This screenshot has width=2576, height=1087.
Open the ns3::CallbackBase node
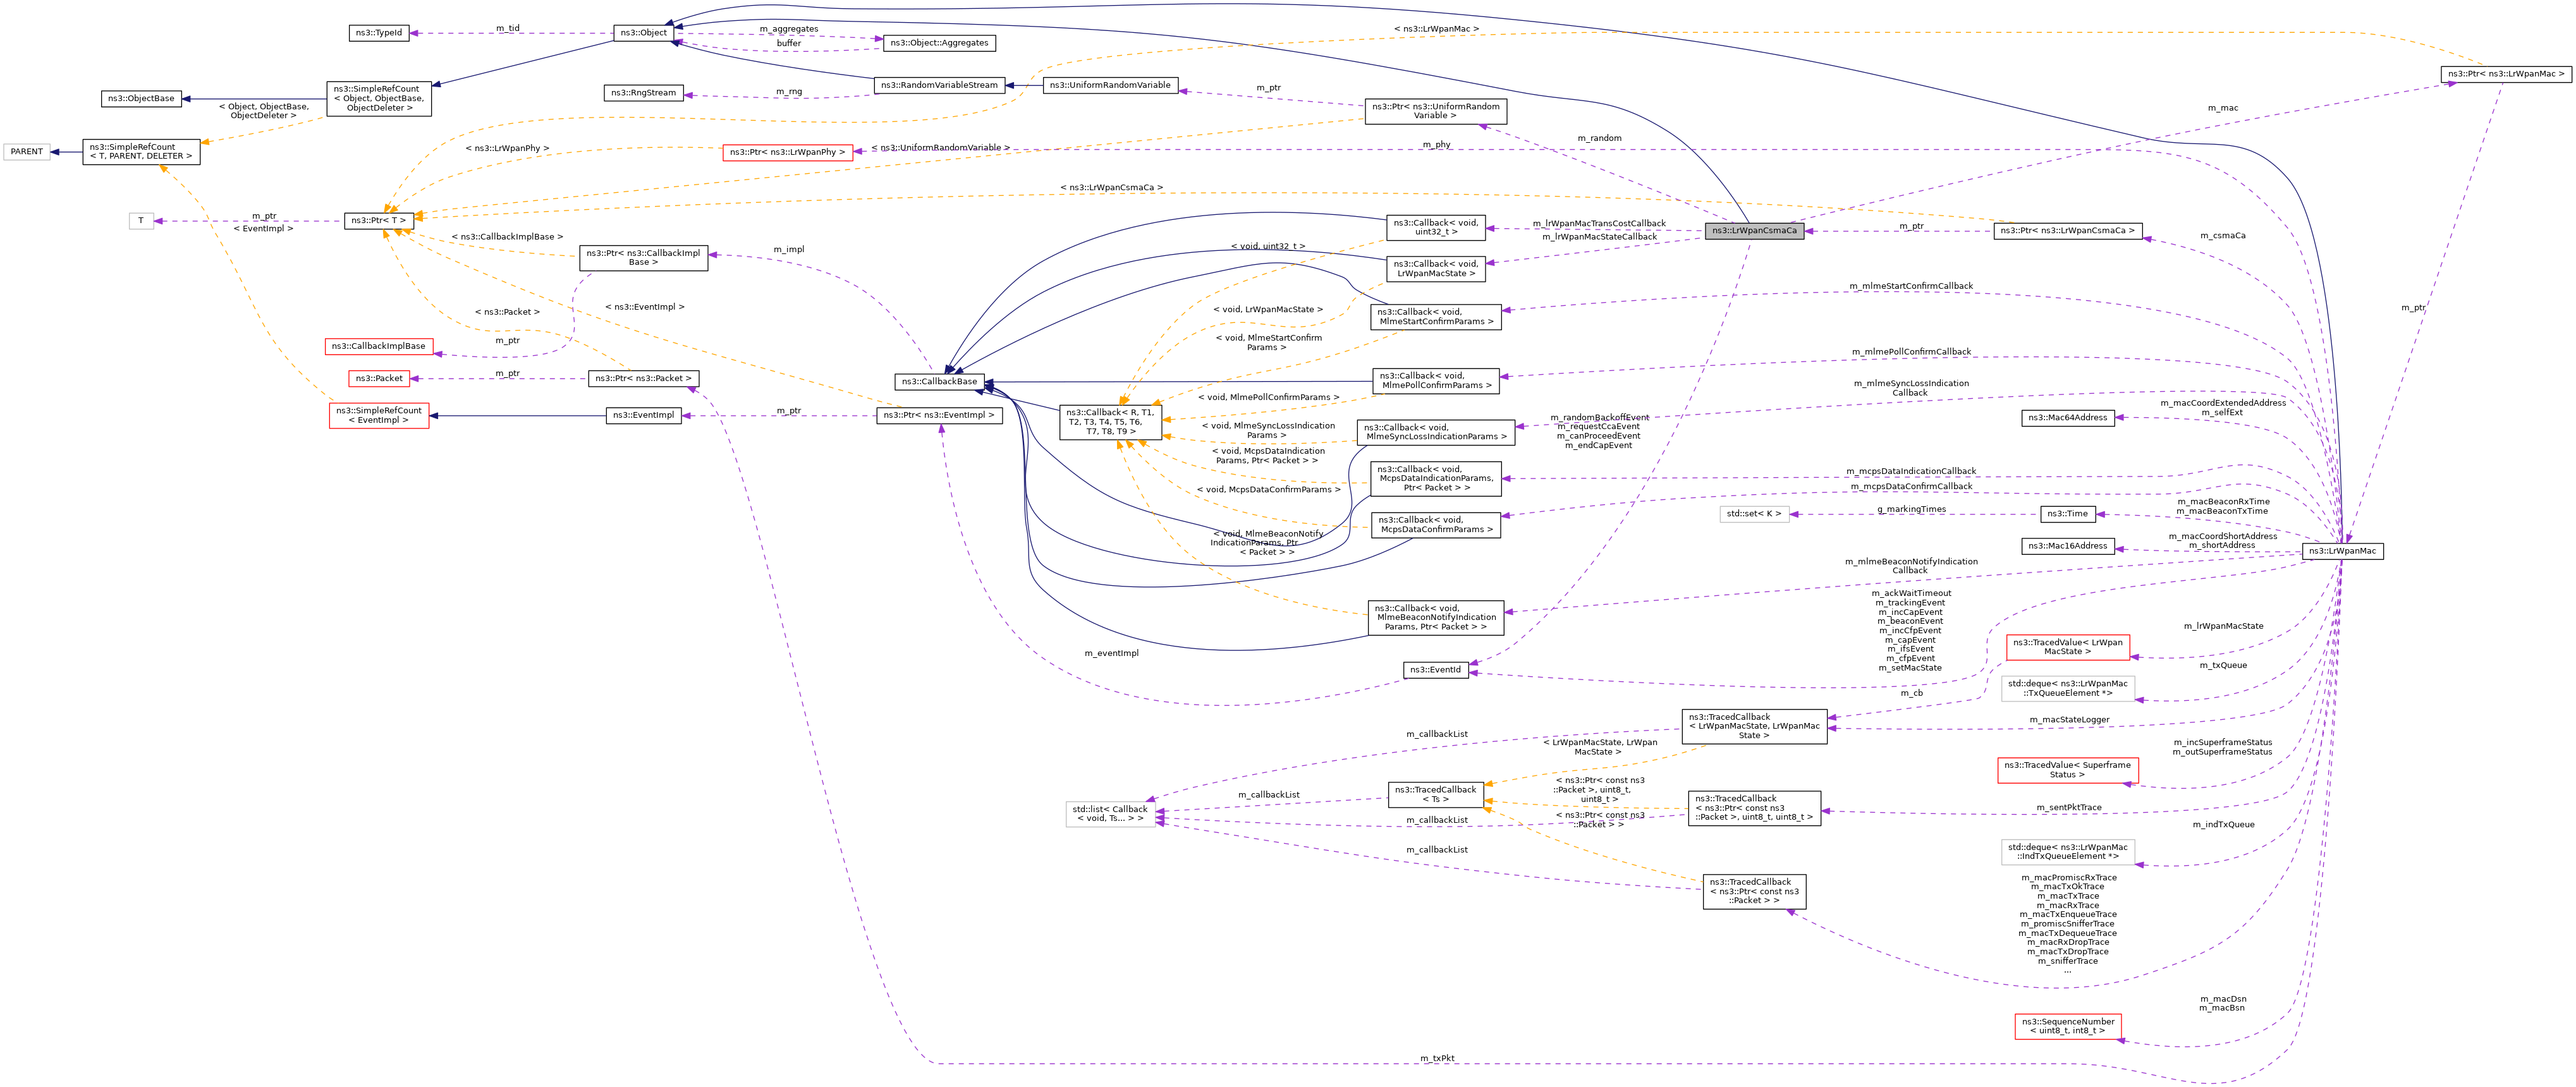(x=939, y=382)
